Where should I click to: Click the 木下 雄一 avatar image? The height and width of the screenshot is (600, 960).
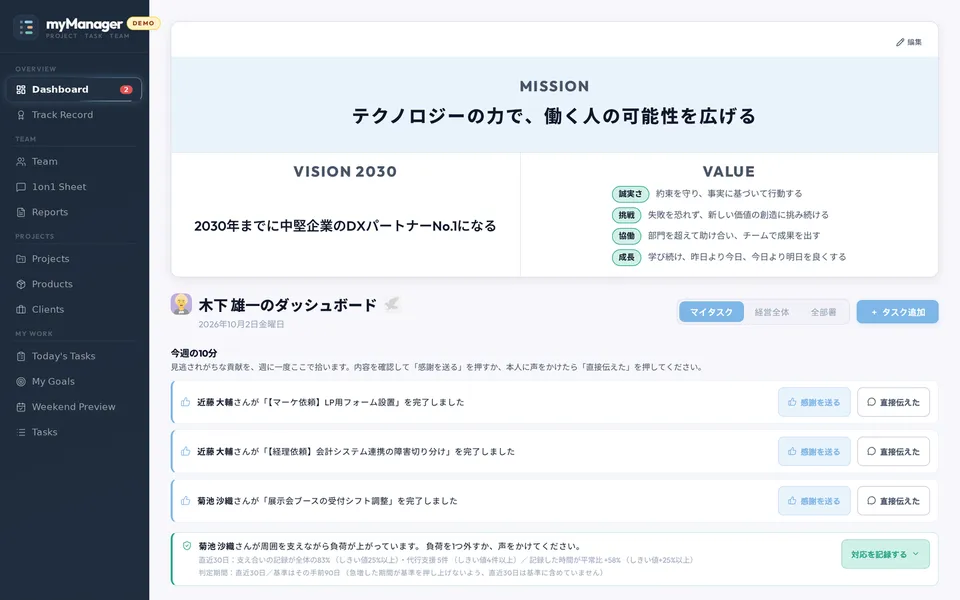[181, 304]
